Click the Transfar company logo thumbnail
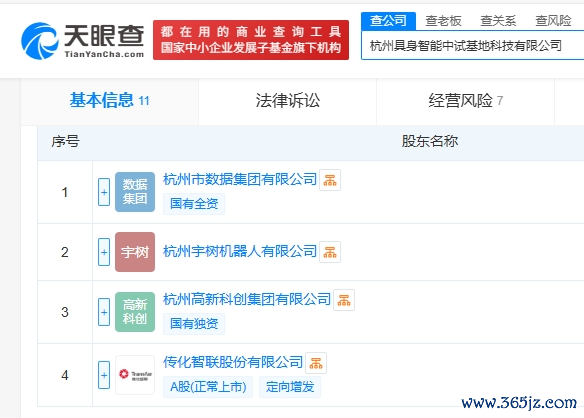The image size is (584, 418). click(135, 375)
